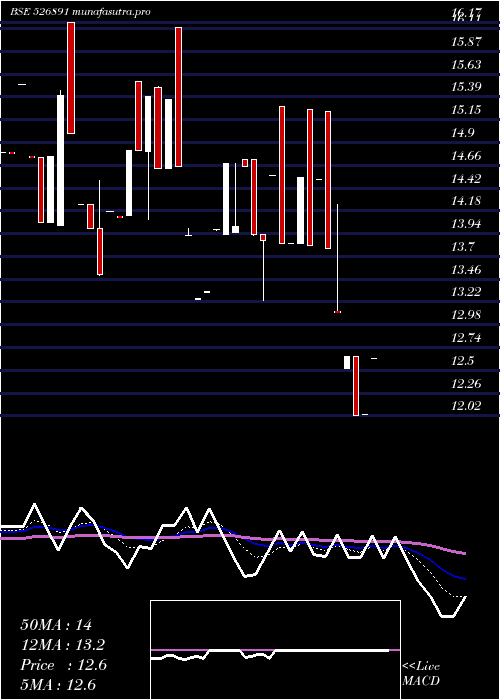Viewport: 500px width, 700px height.
Task: Click the 12MA : 13.2 readout
Action: pos(63,645)
